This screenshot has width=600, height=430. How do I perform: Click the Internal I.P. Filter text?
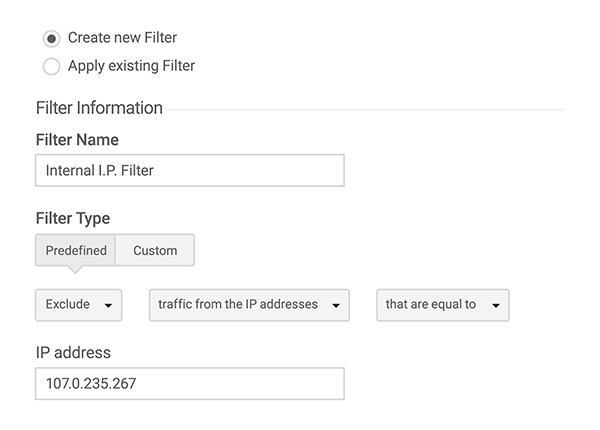pos(99,170)
